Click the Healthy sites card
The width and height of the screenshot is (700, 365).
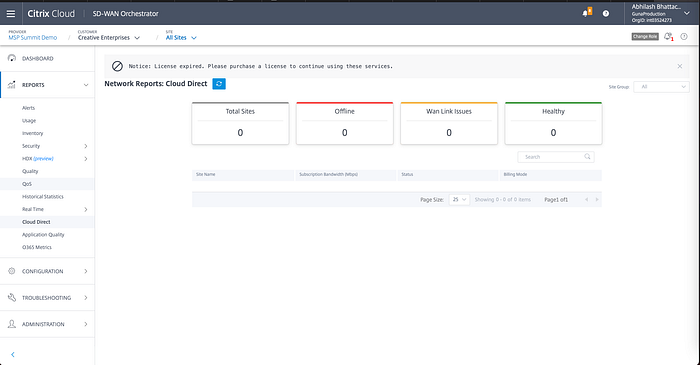(553, 123)
